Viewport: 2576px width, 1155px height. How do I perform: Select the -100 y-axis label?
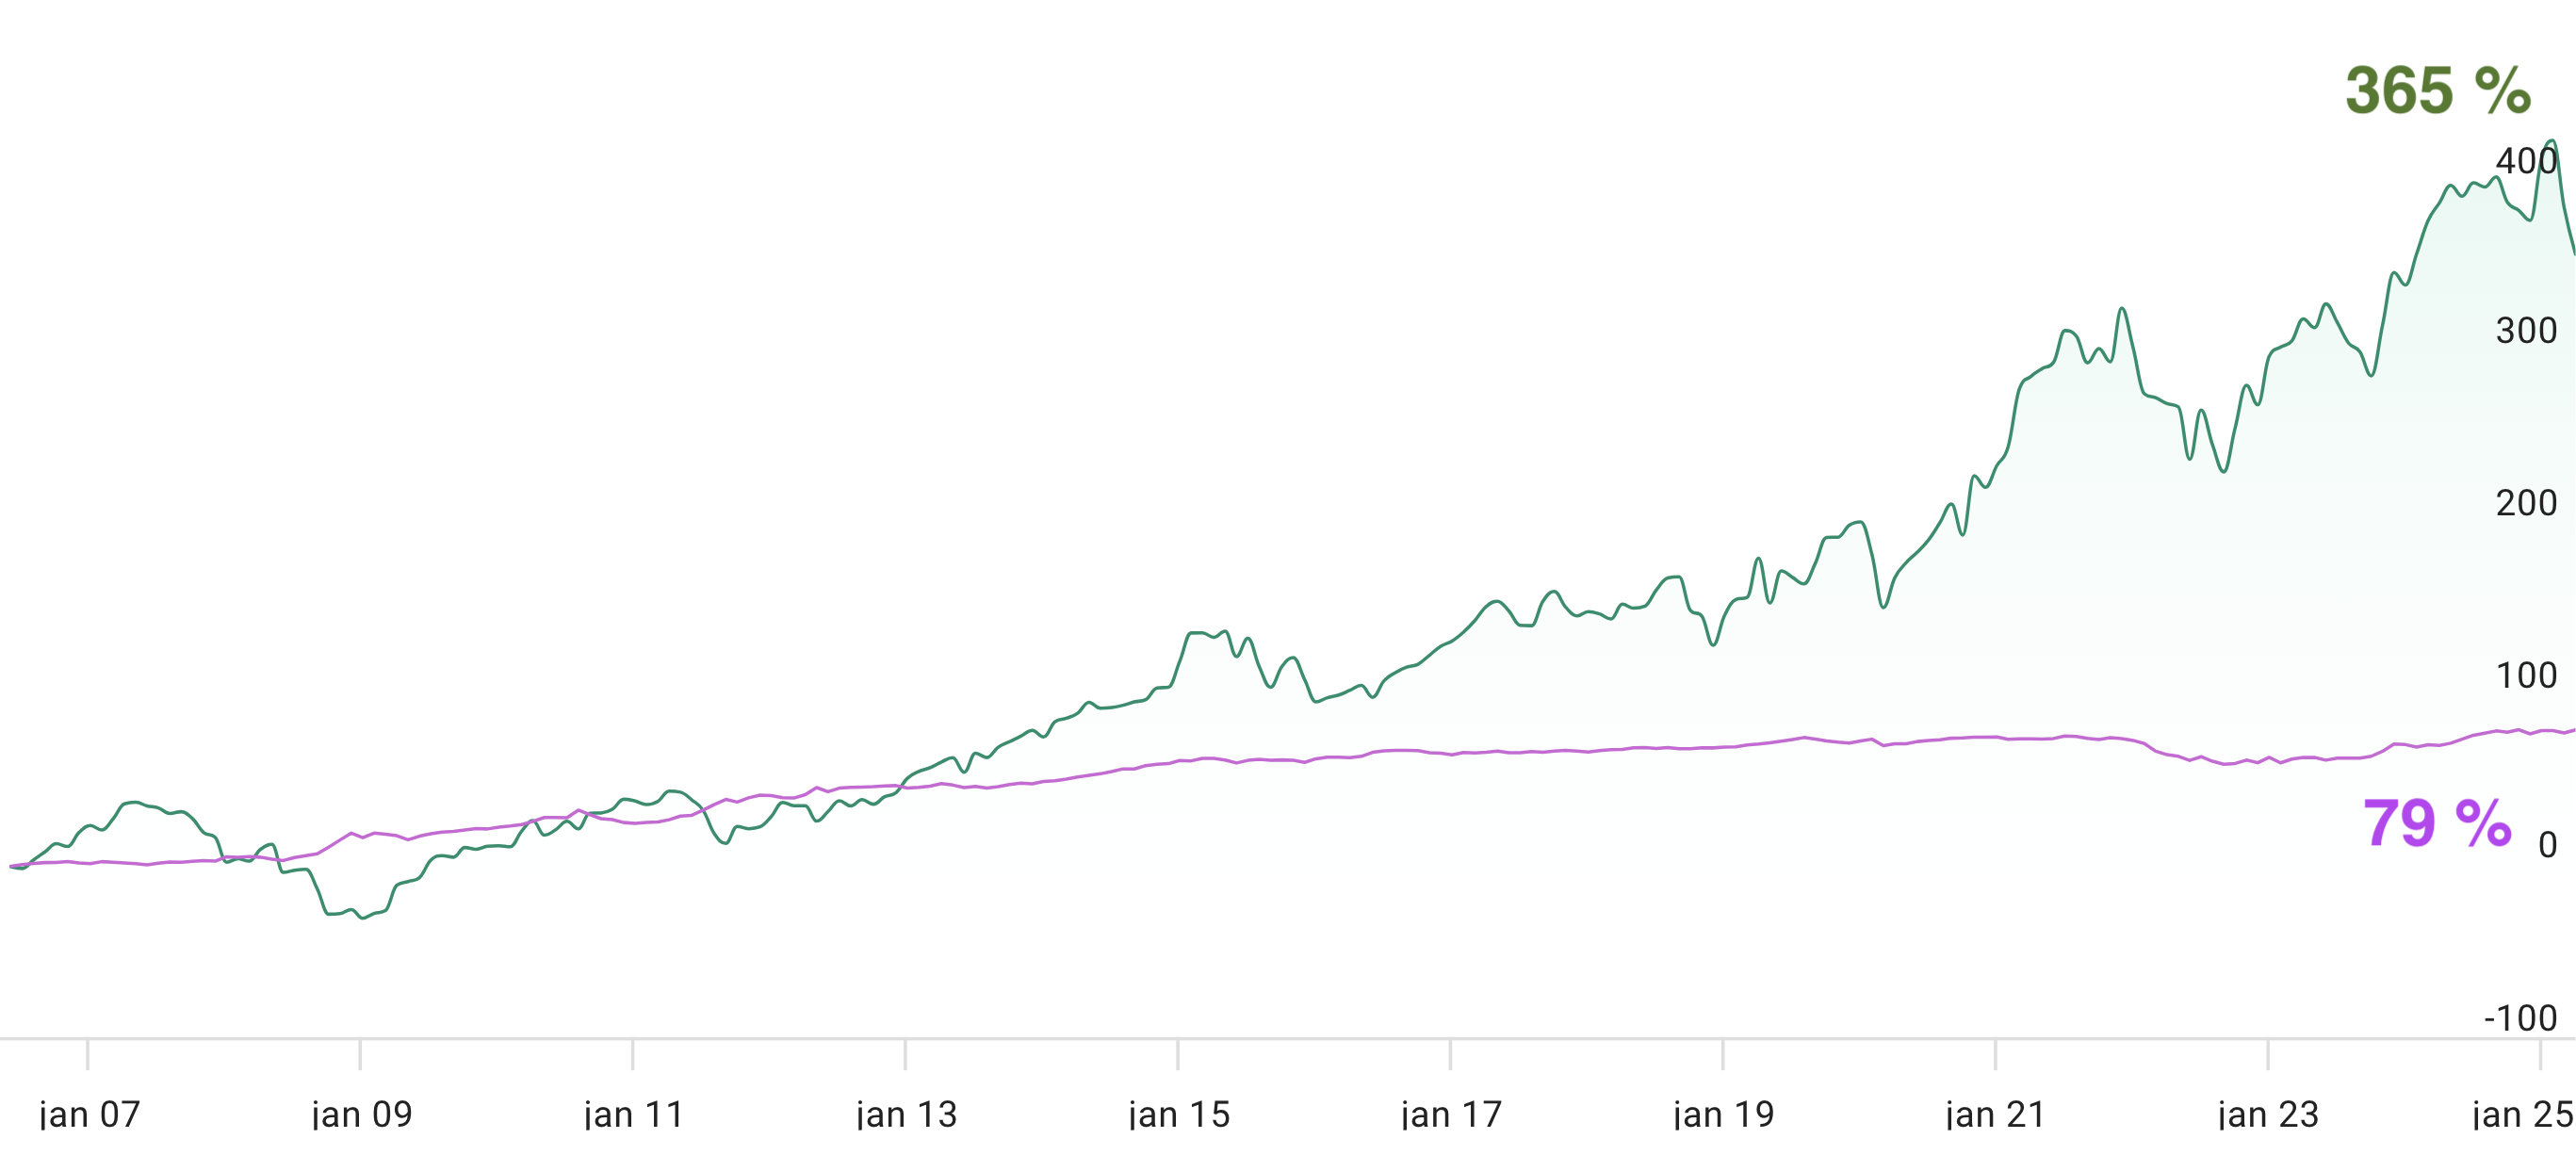pyautogui.click(x=2520, y=1019)
